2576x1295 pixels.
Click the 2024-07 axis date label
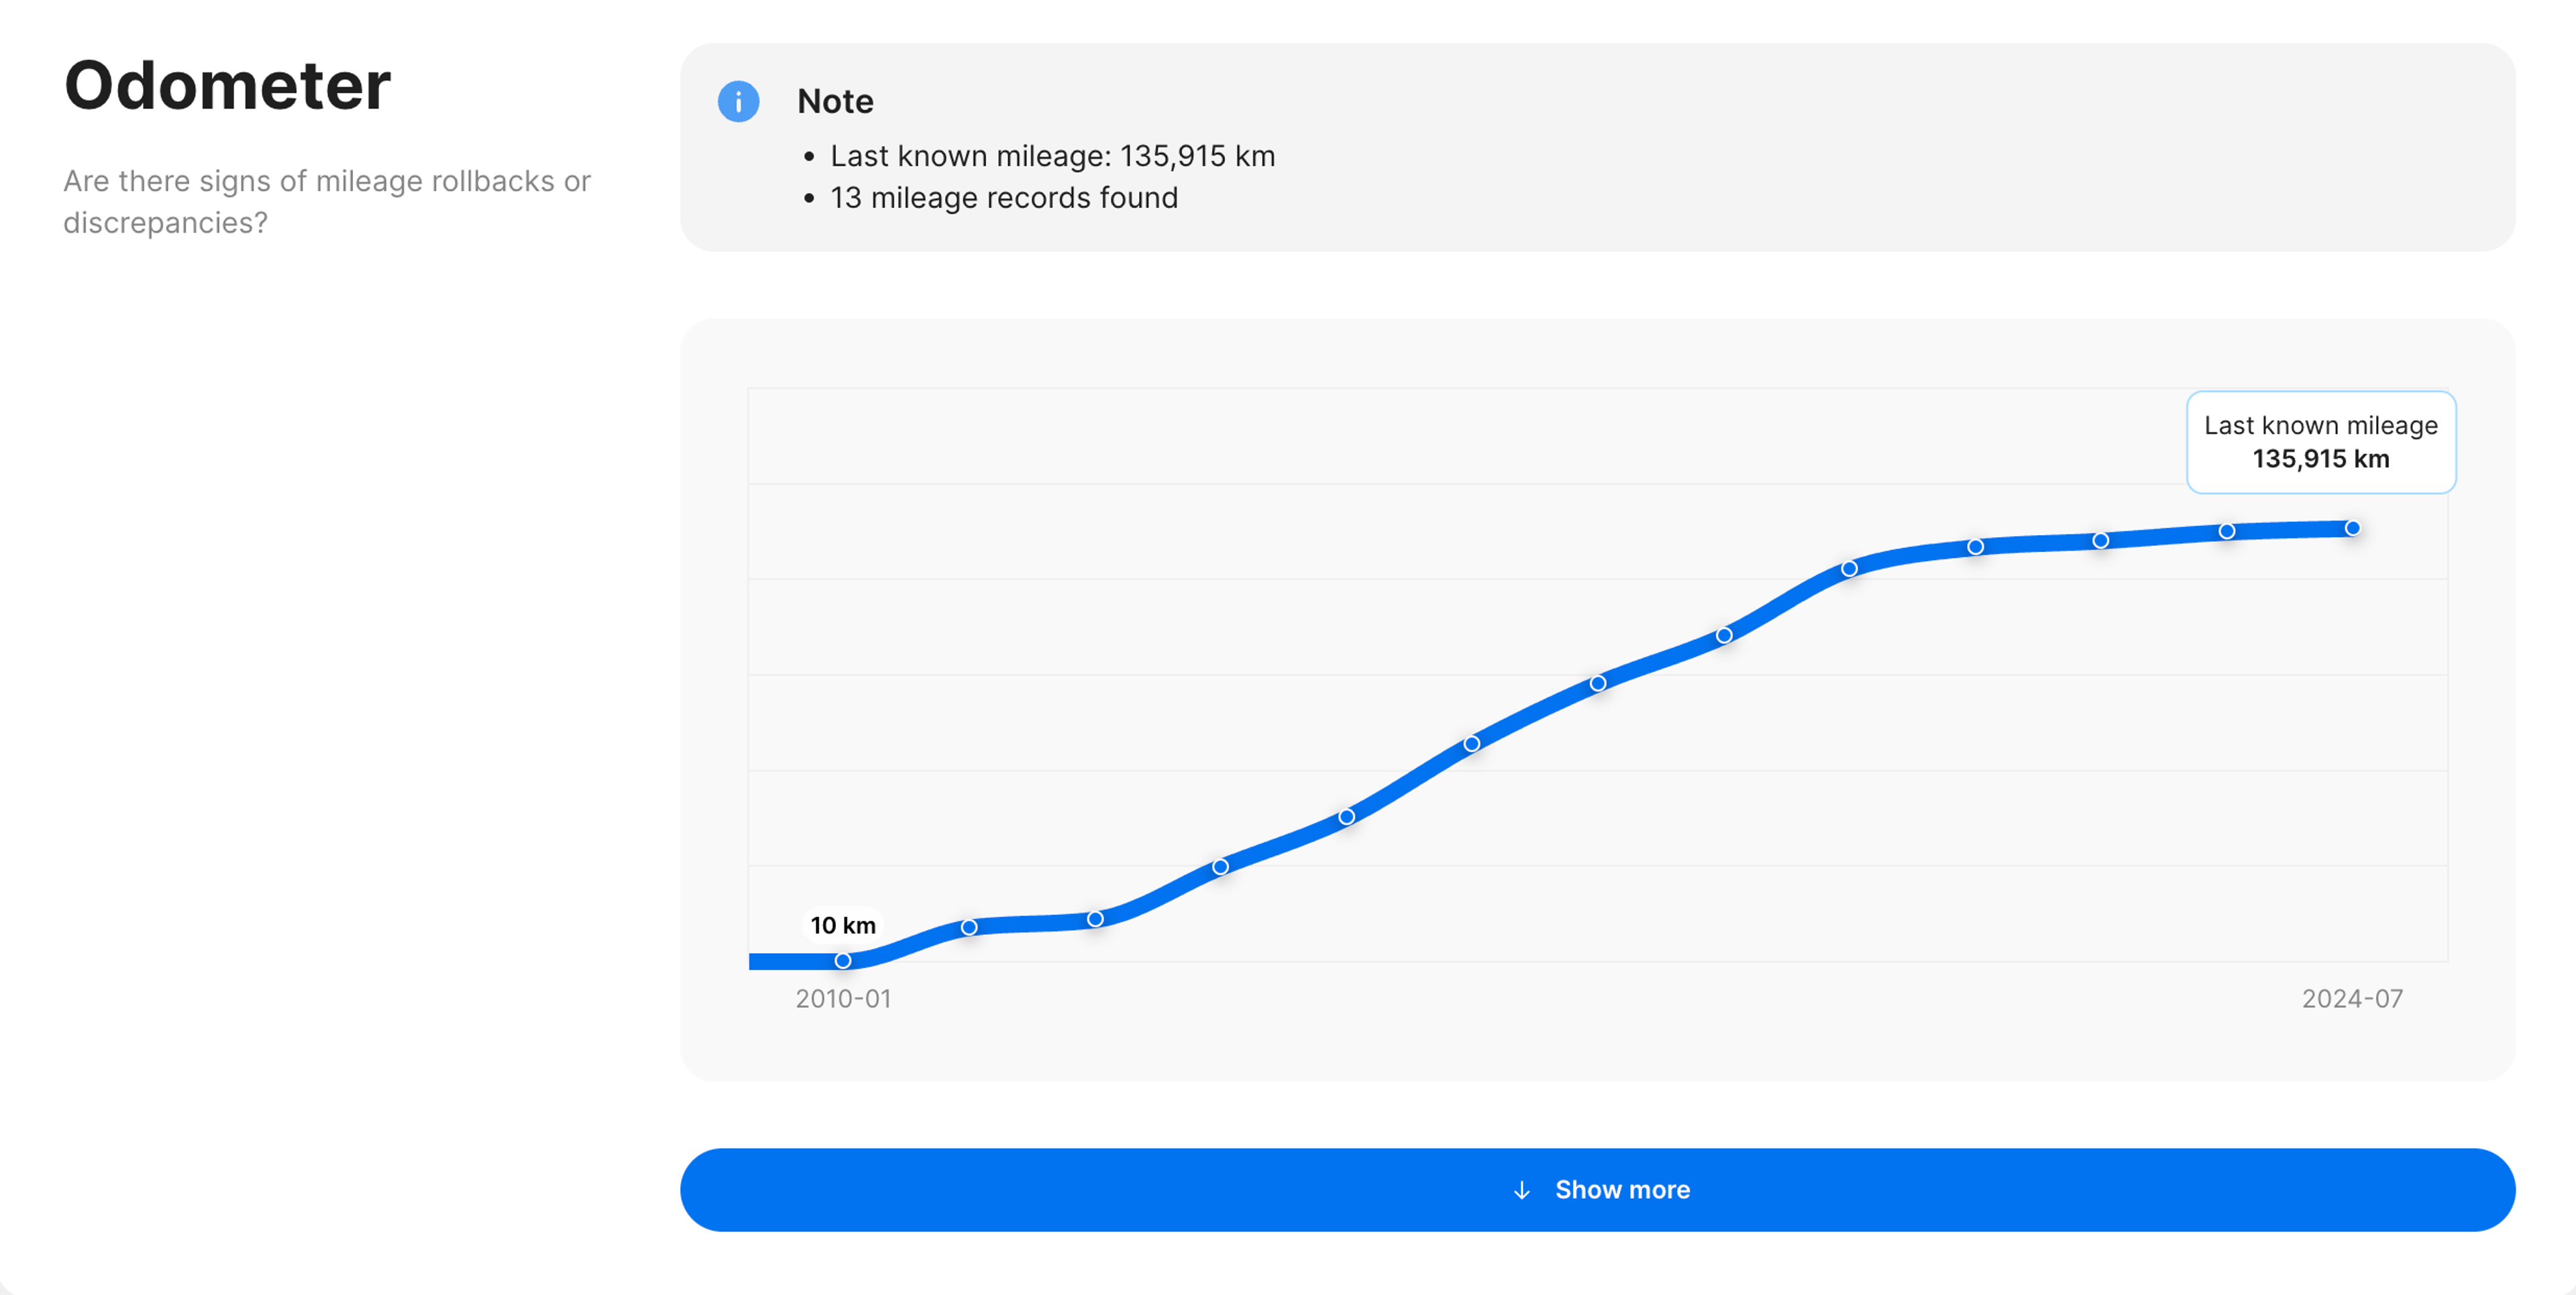point(2351,998)
